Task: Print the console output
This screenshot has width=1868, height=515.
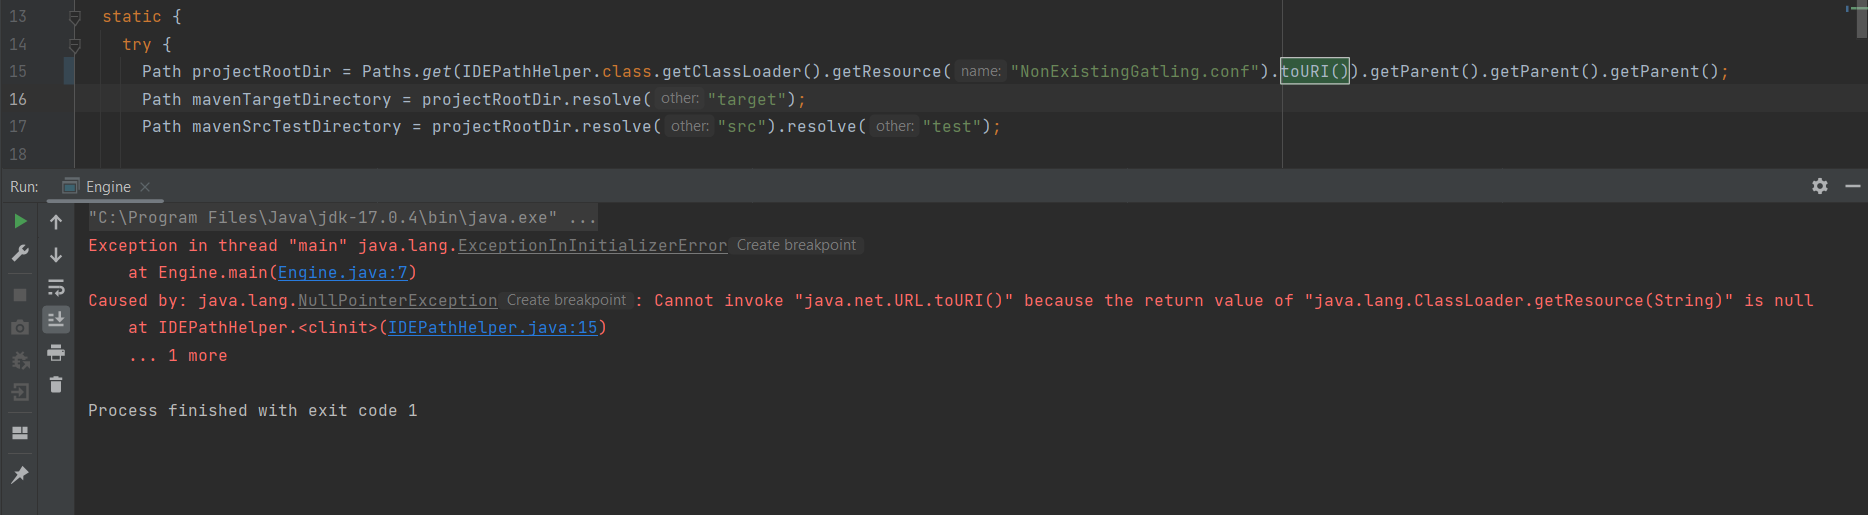Action: click(x=56, y=352)
